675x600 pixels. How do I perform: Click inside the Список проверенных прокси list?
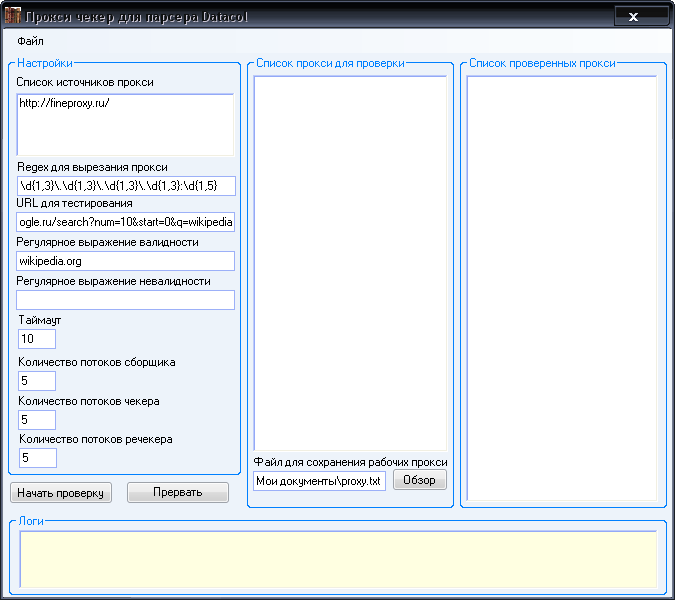coord(561,285)
